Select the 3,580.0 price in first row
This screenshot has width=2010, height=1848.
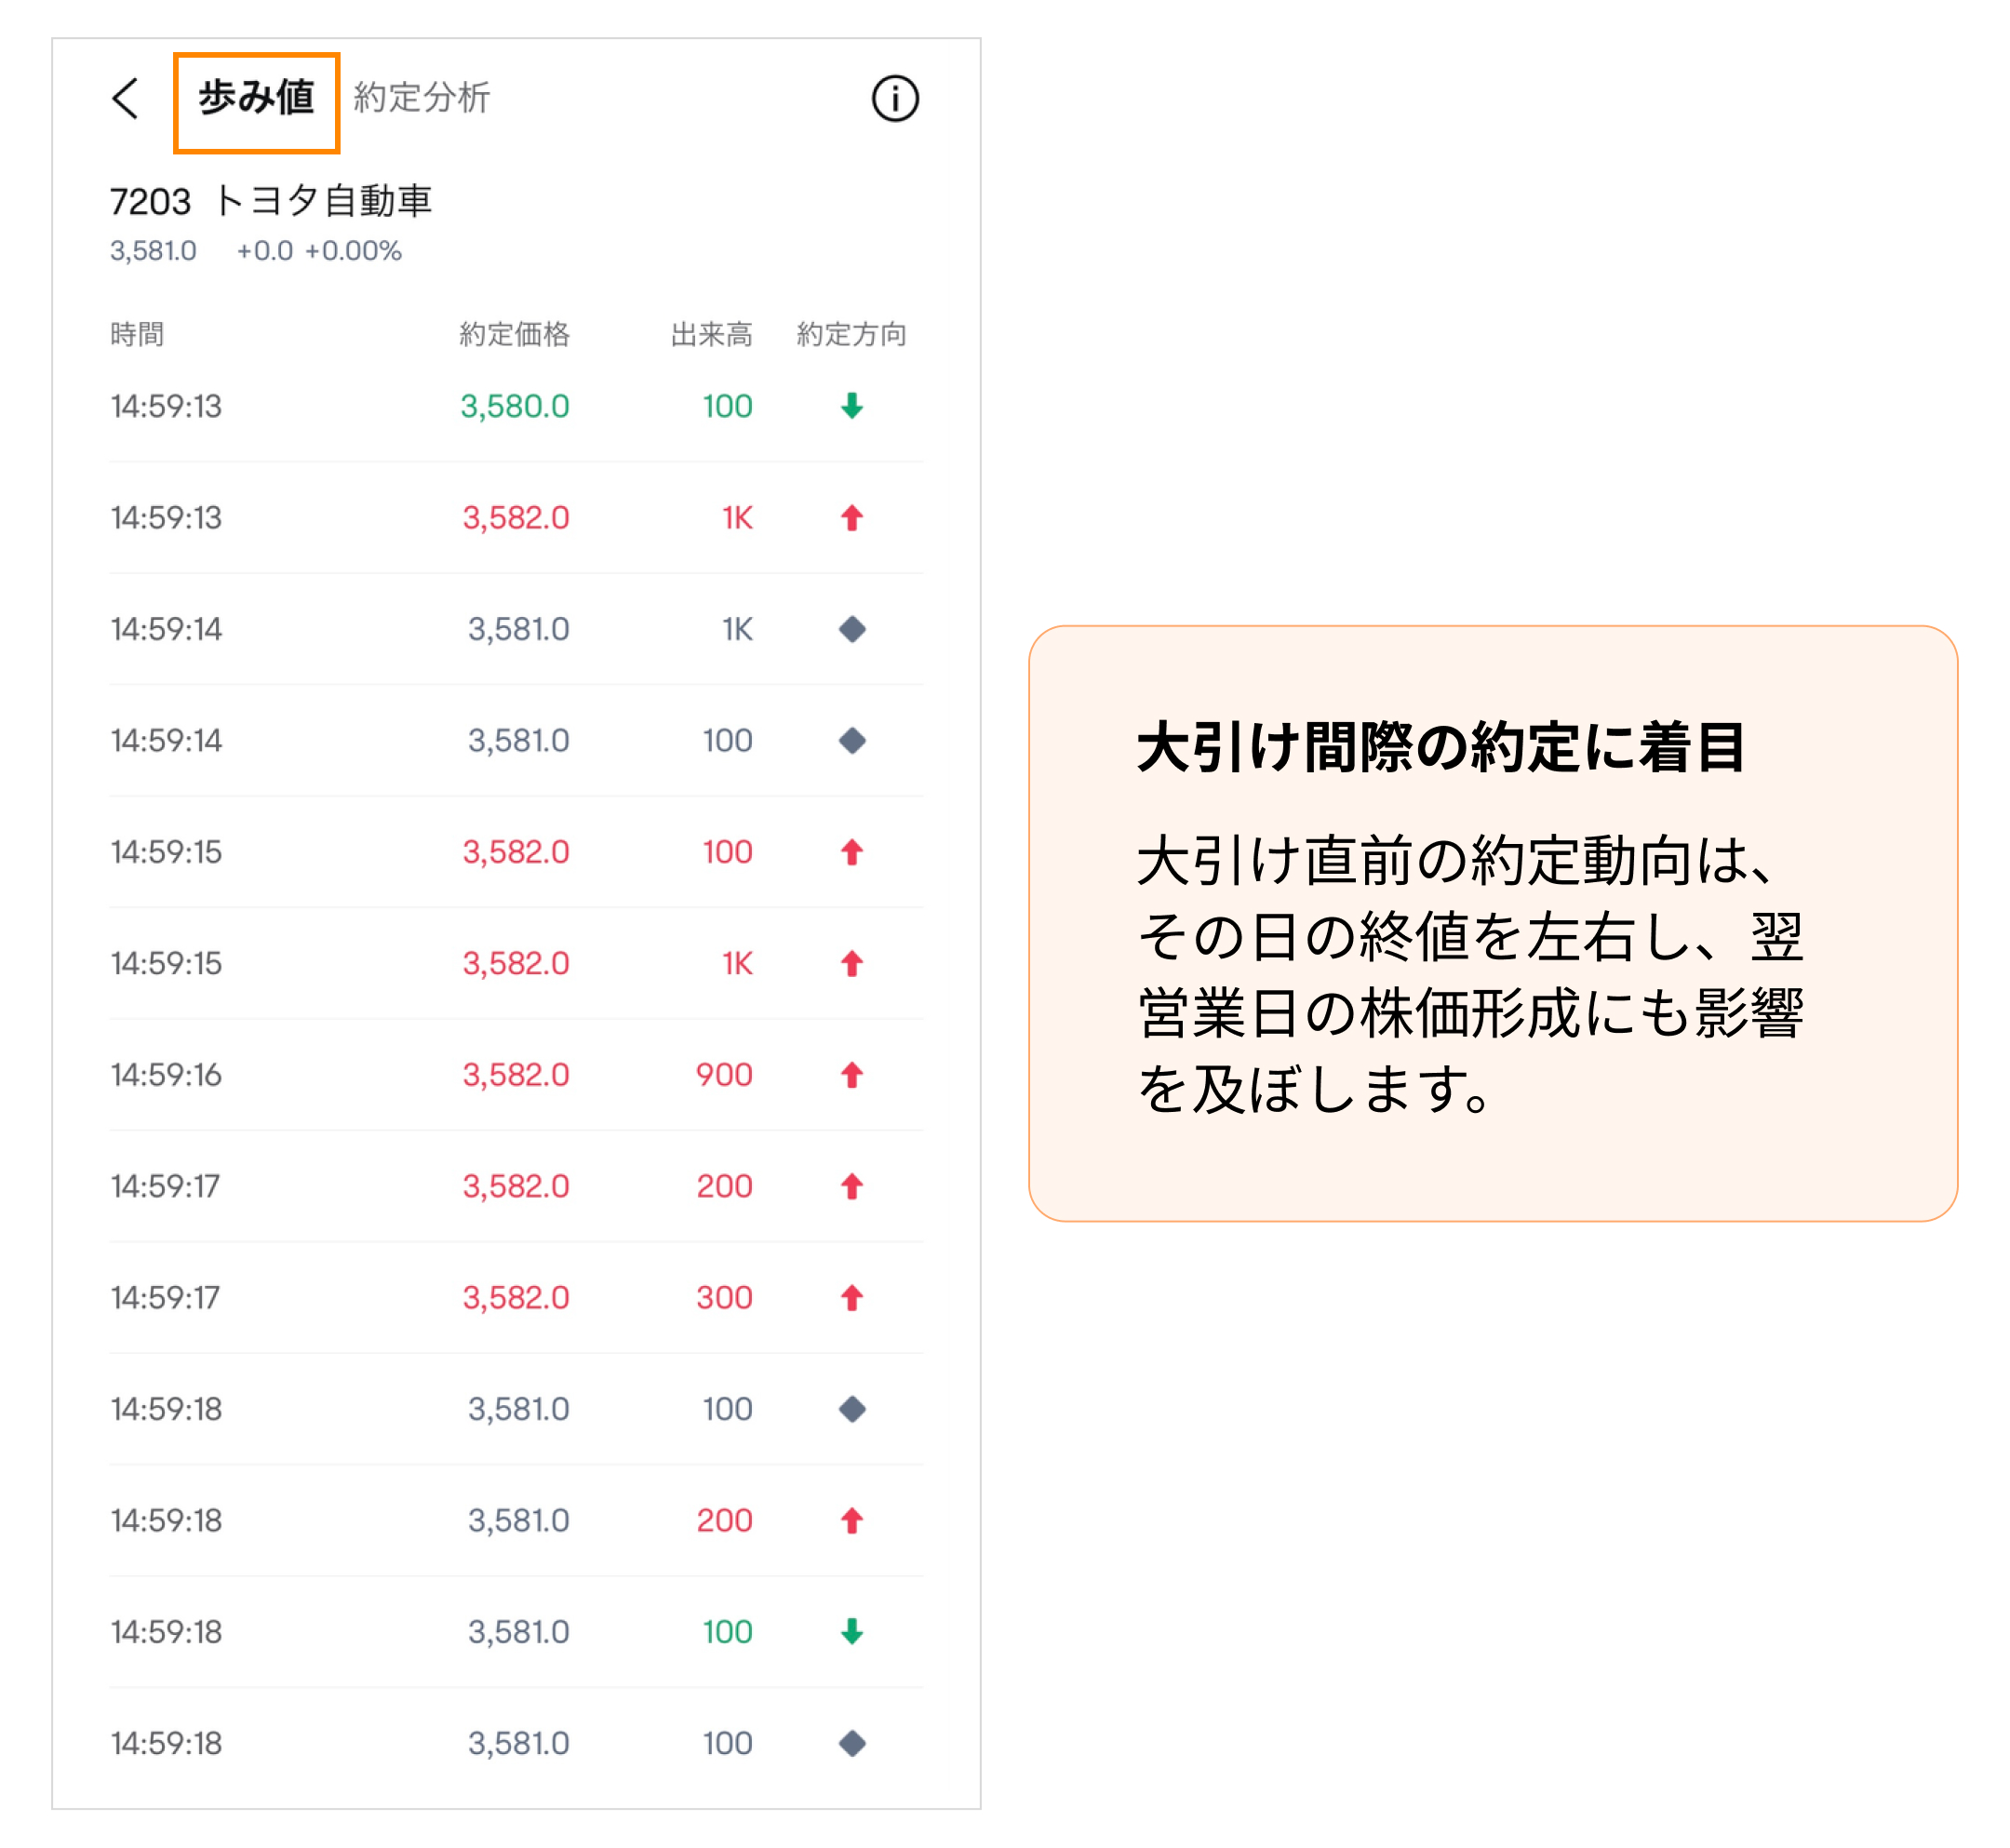(x=514, y=406)
